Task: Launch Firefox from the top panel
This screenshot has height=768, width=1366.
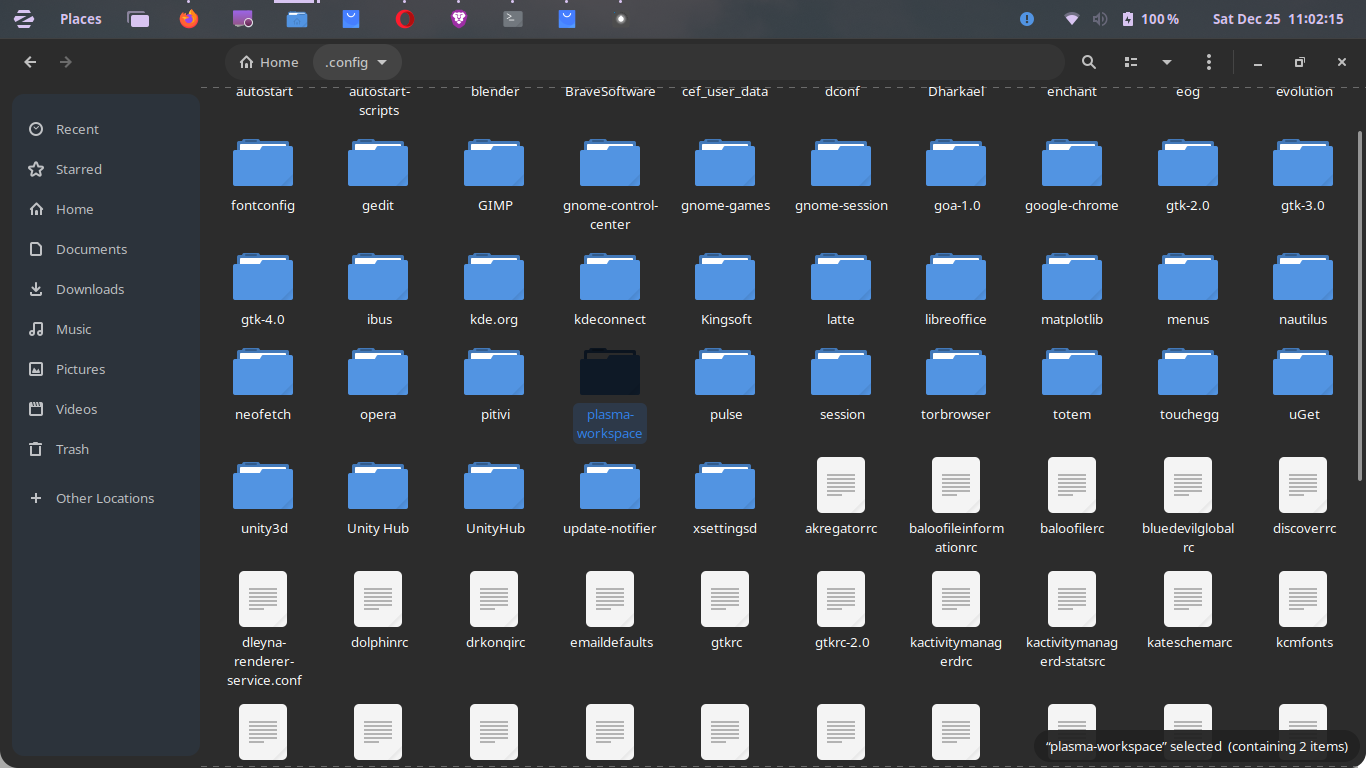Action: [188, 19]
